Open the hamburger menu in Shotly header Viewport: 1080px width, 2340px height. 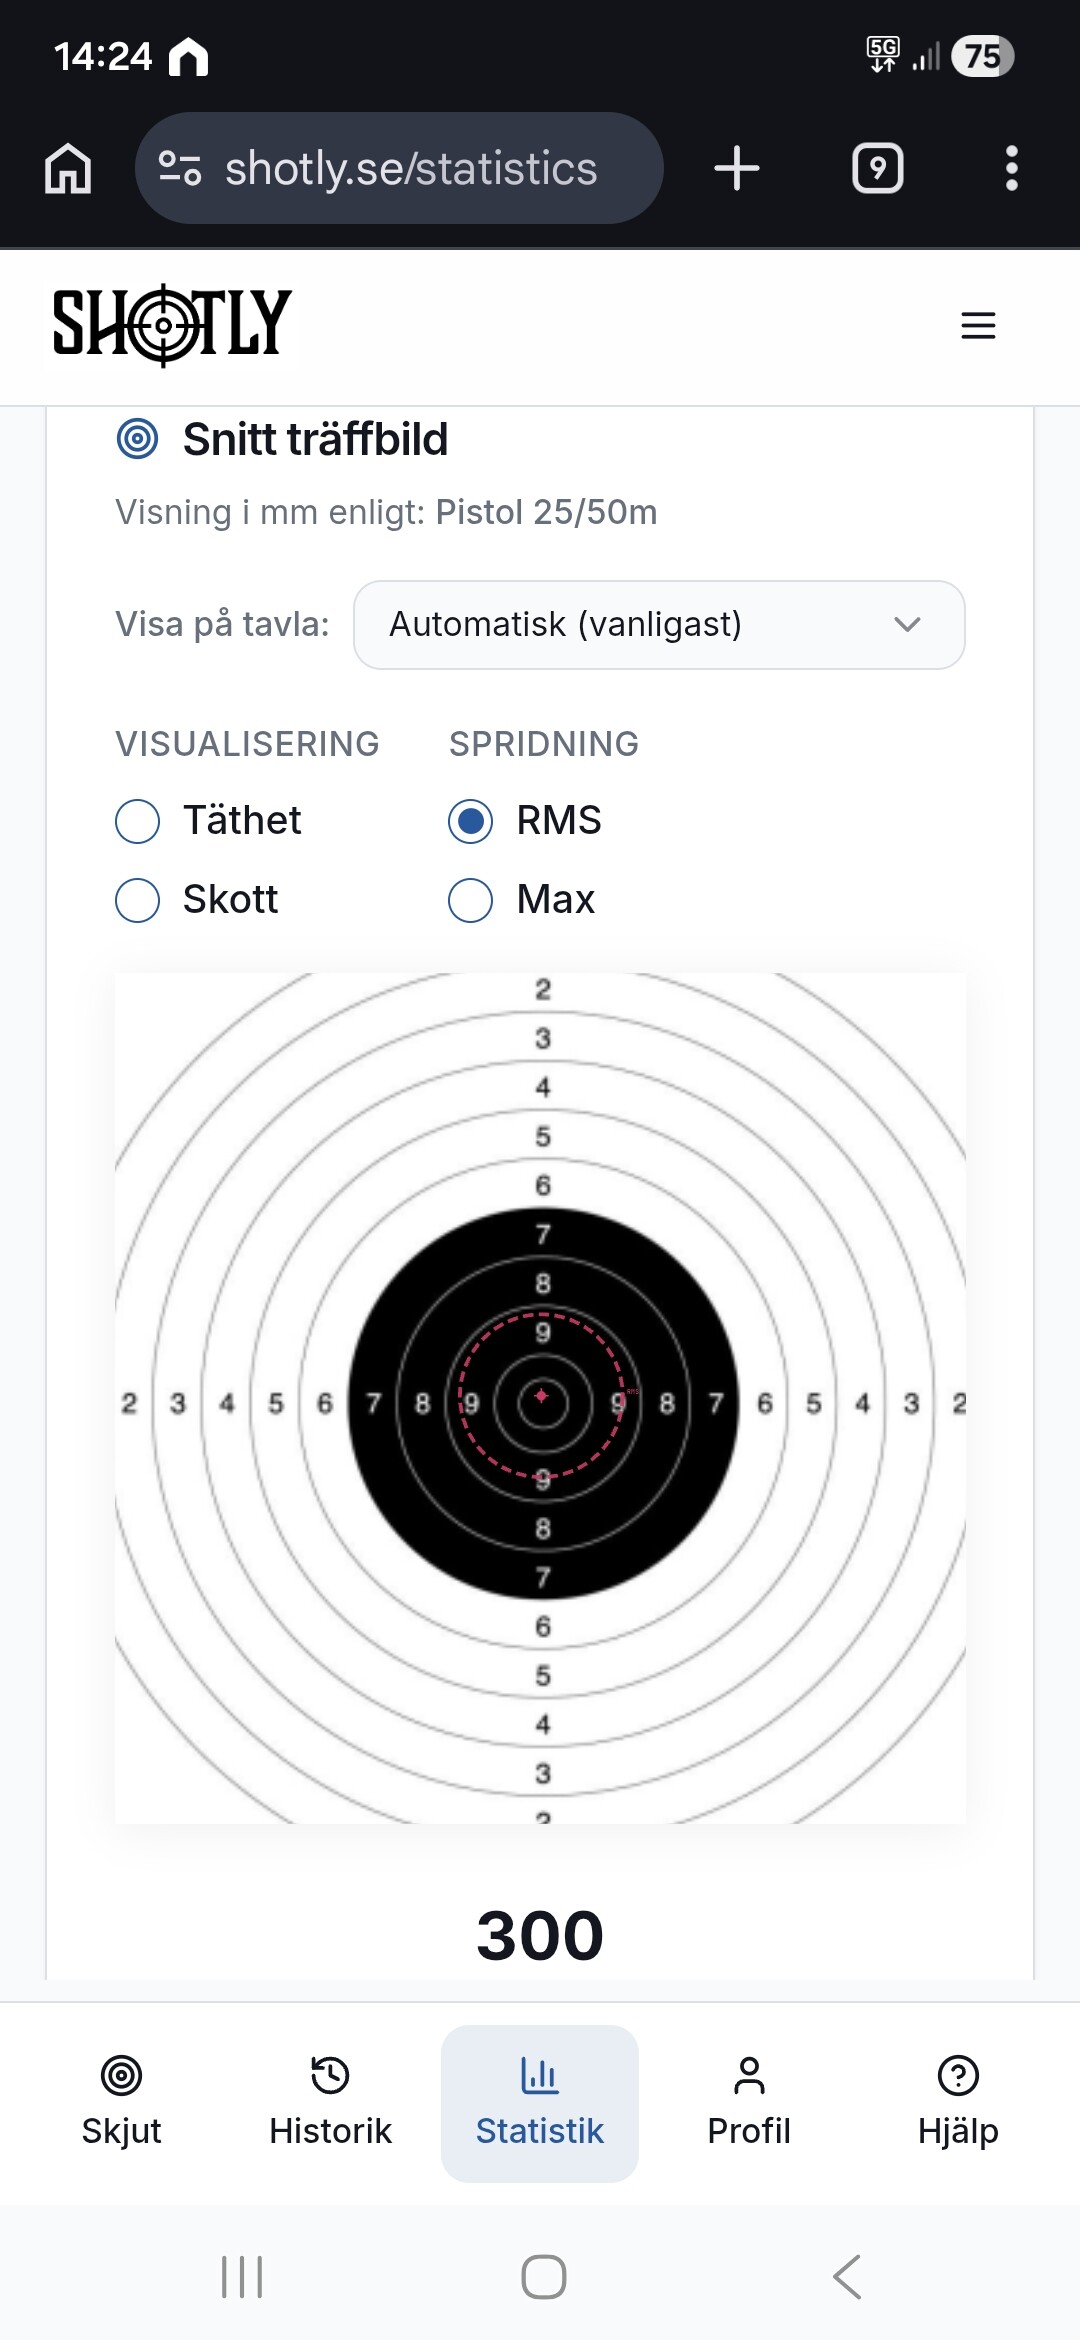click(x=977, y=325)
